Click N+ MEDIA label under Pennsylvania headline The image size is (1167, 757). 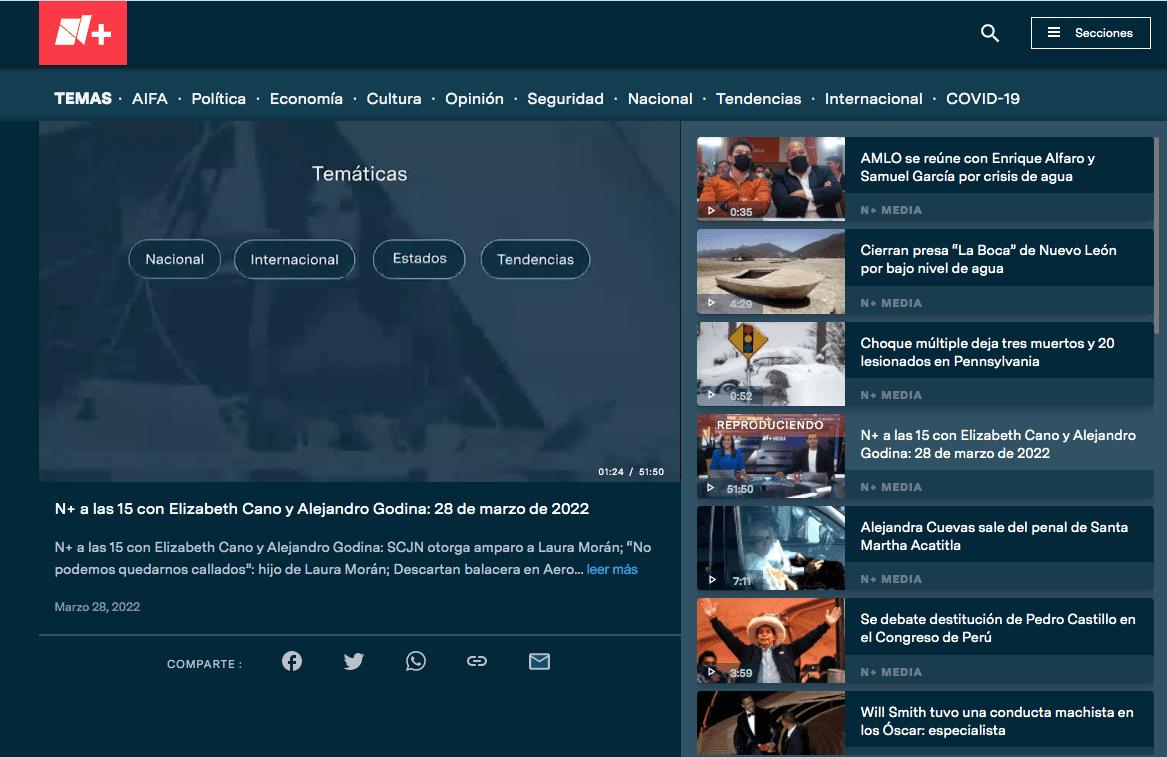[x=891, y=395]
